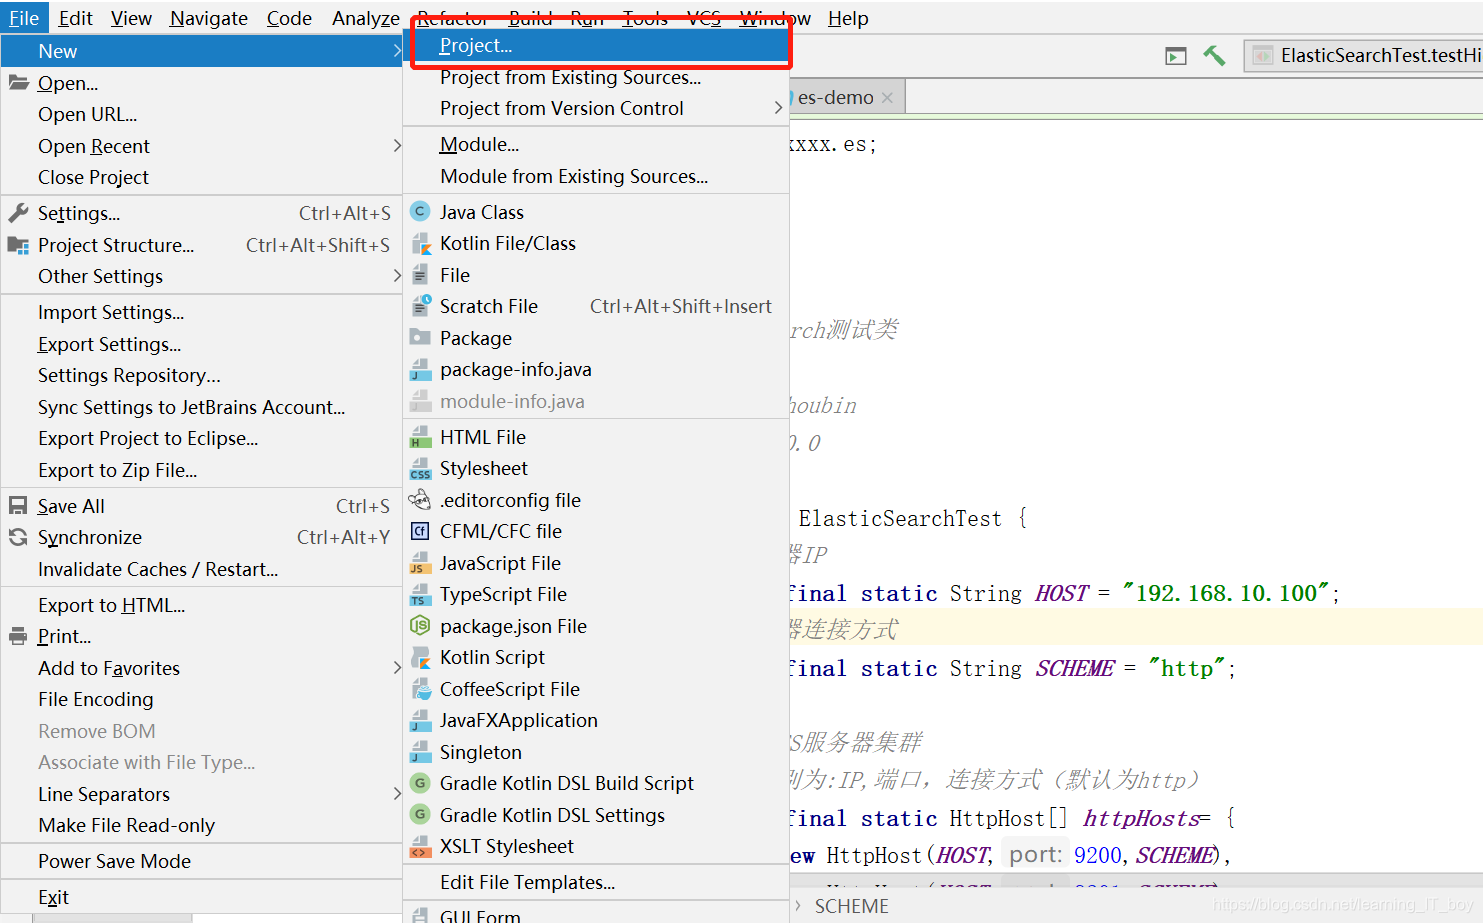Open the View menu
1483x923 pixels.
(131, 18)
